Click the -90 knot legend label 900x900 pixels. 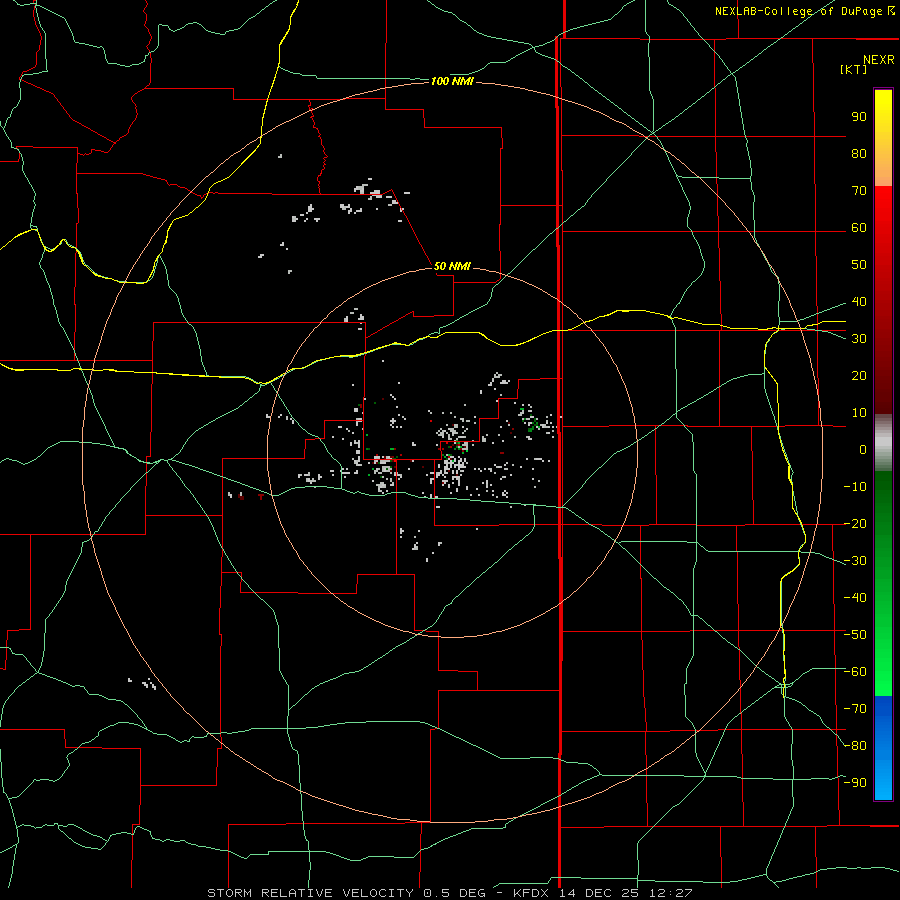point(855,782)
